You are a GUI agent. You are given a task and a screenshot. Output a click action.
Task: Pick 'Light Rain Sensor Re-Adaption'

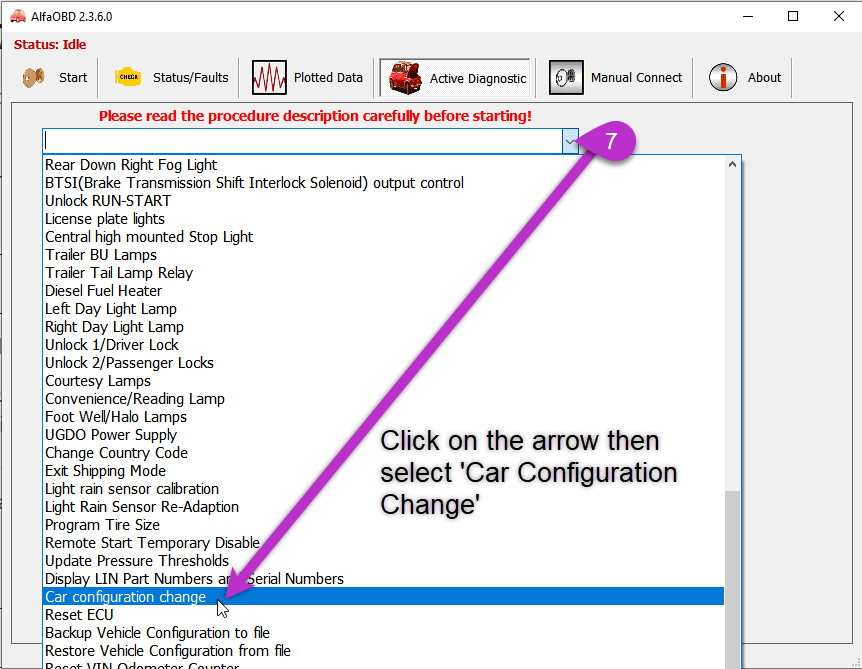coord(383,507)
